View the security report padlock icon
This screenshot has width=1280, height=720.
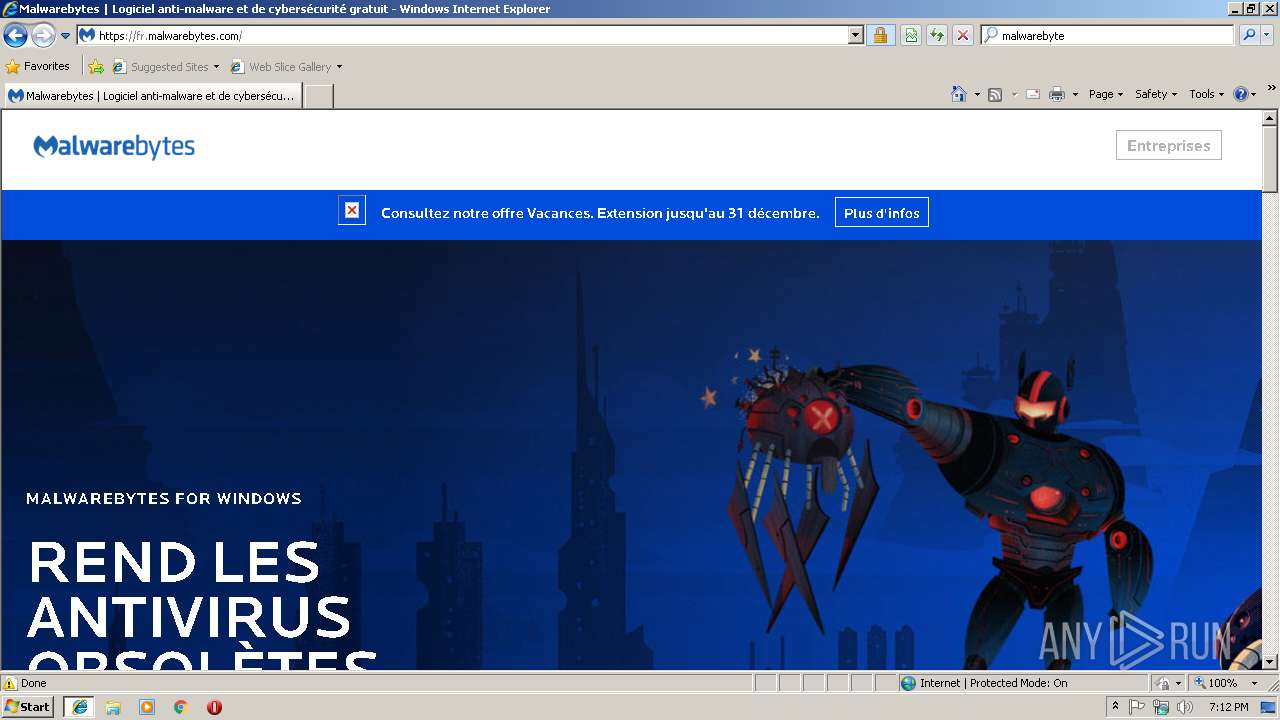[880, 35]
